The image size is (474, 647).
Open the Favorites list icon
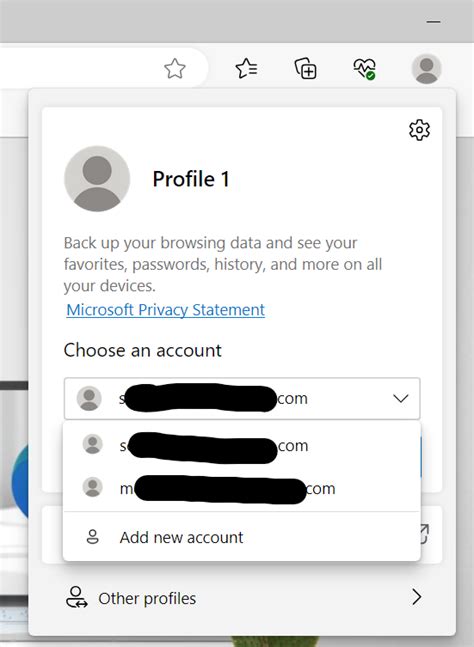click(x=246, y=68)
